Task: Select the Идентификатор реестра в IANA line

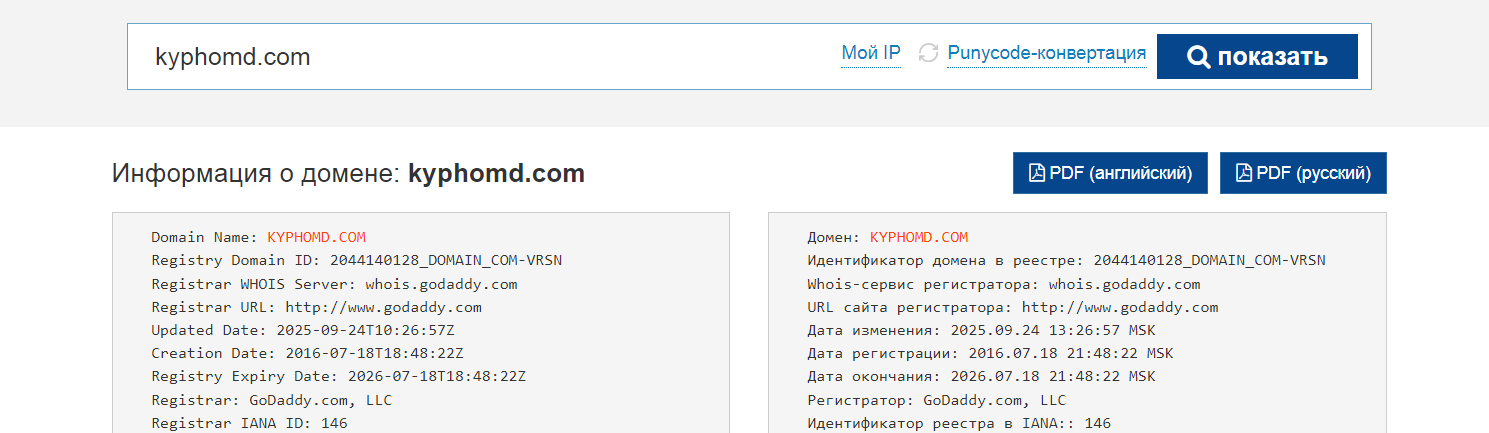Action: 959,423
